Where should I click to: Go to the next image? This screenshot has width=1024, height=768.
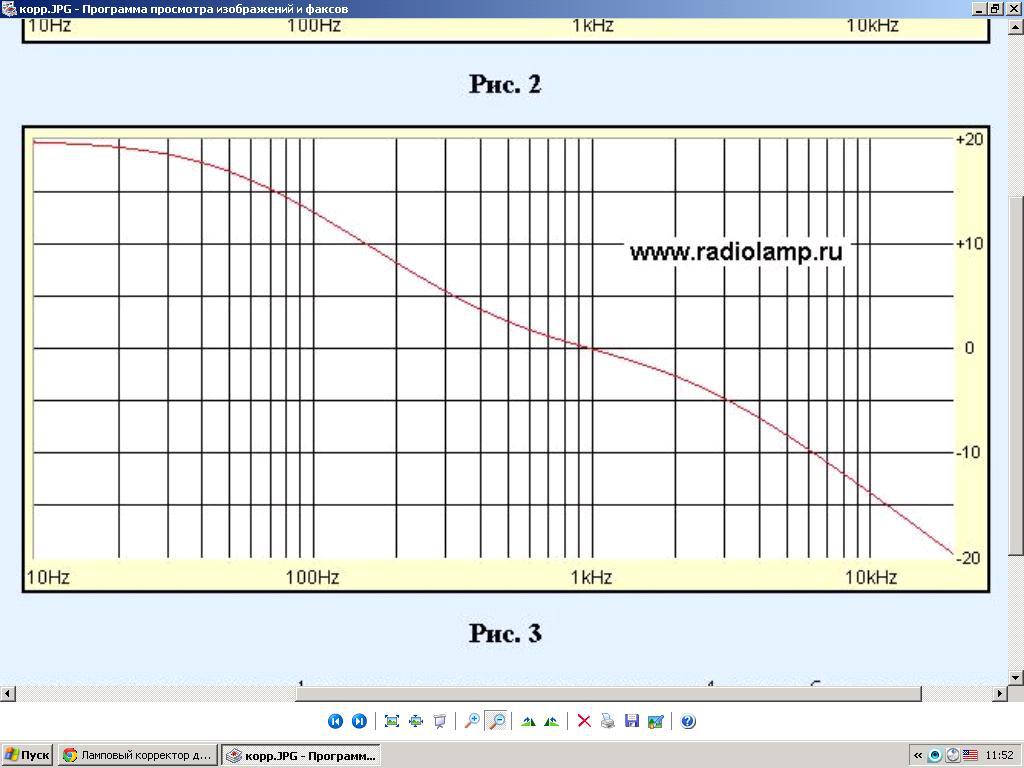click(x=359, y=721)
